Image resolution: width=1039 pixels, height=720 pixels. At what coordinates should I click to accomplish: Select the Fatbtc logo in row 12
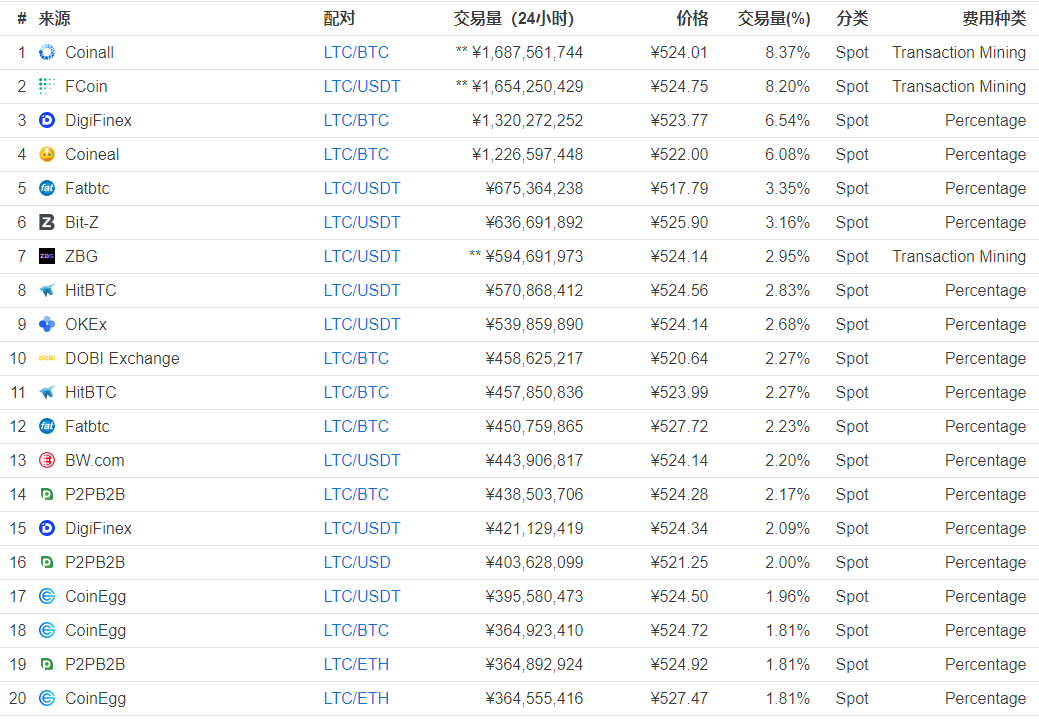(x=46, y=427)
